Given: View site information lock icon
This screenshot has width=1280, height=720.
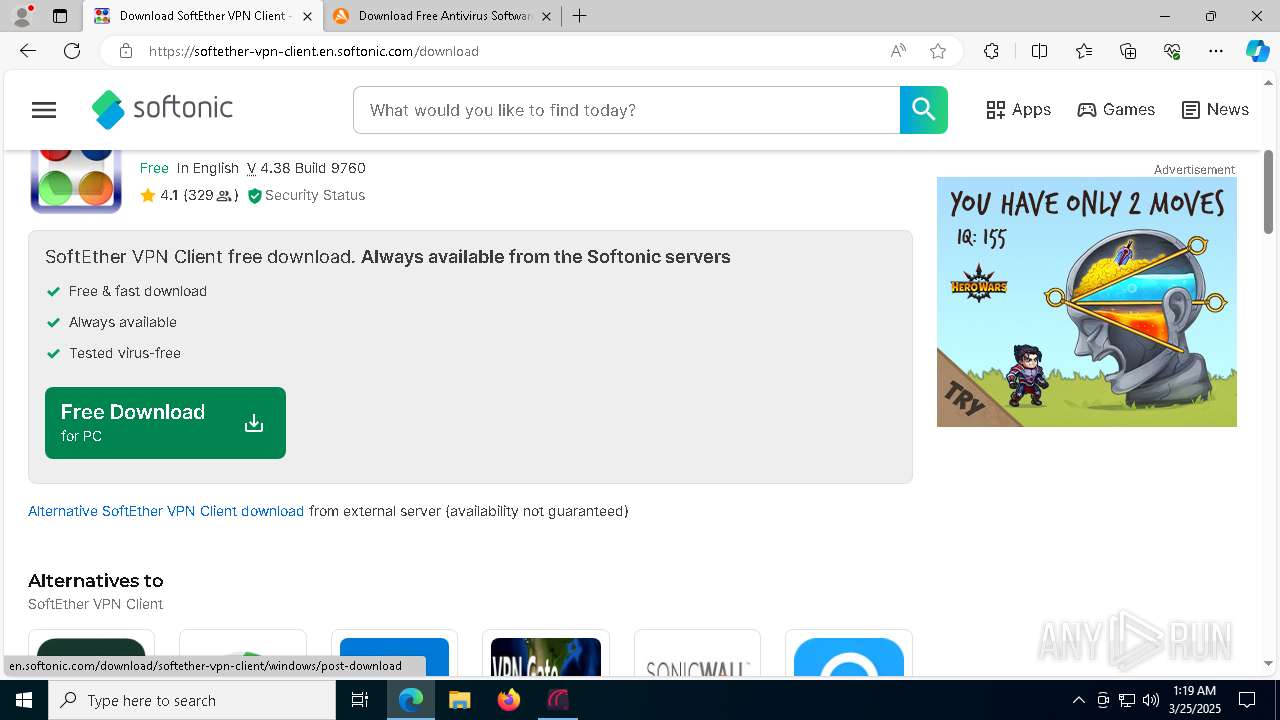Looking at the screenshot, I should coord(126,51).
